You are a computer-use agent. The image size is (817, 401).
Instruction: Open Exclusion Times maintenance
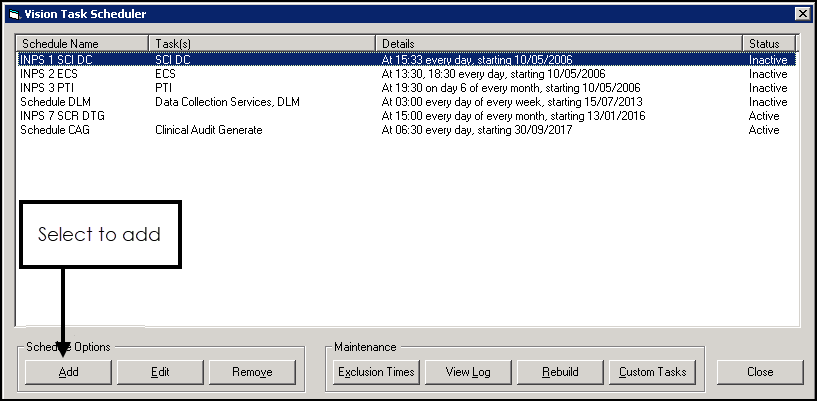(376, 372)
